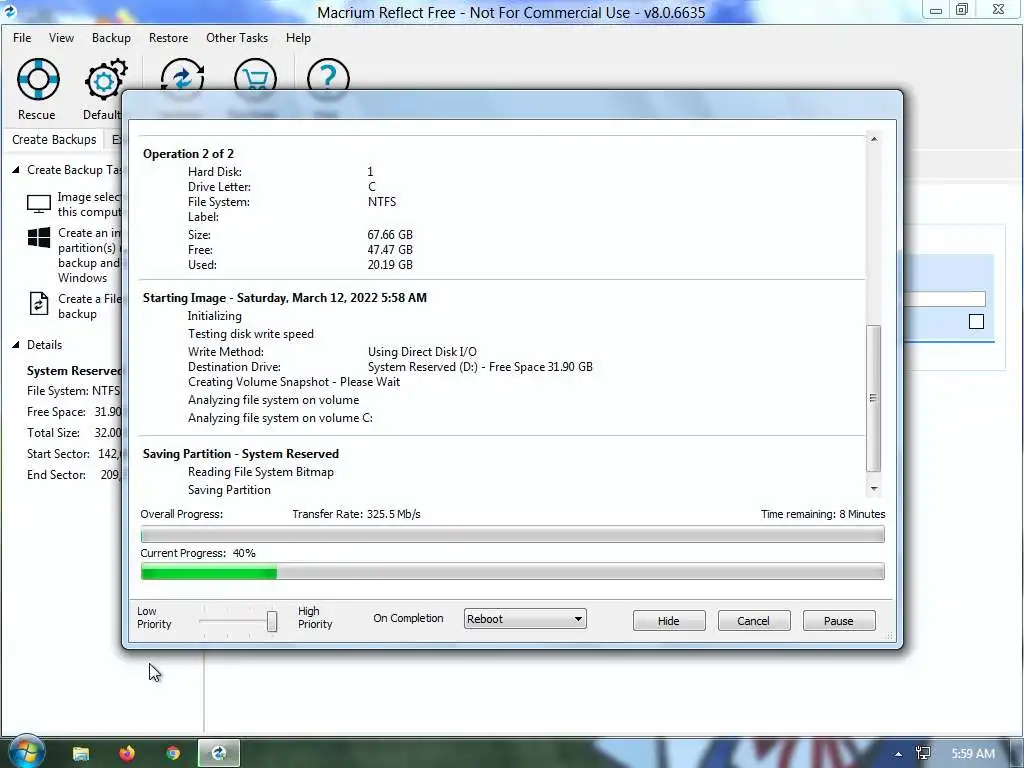1024x768 pixels.
Task: Click the question mark help icon
Action: pos(328,77)
